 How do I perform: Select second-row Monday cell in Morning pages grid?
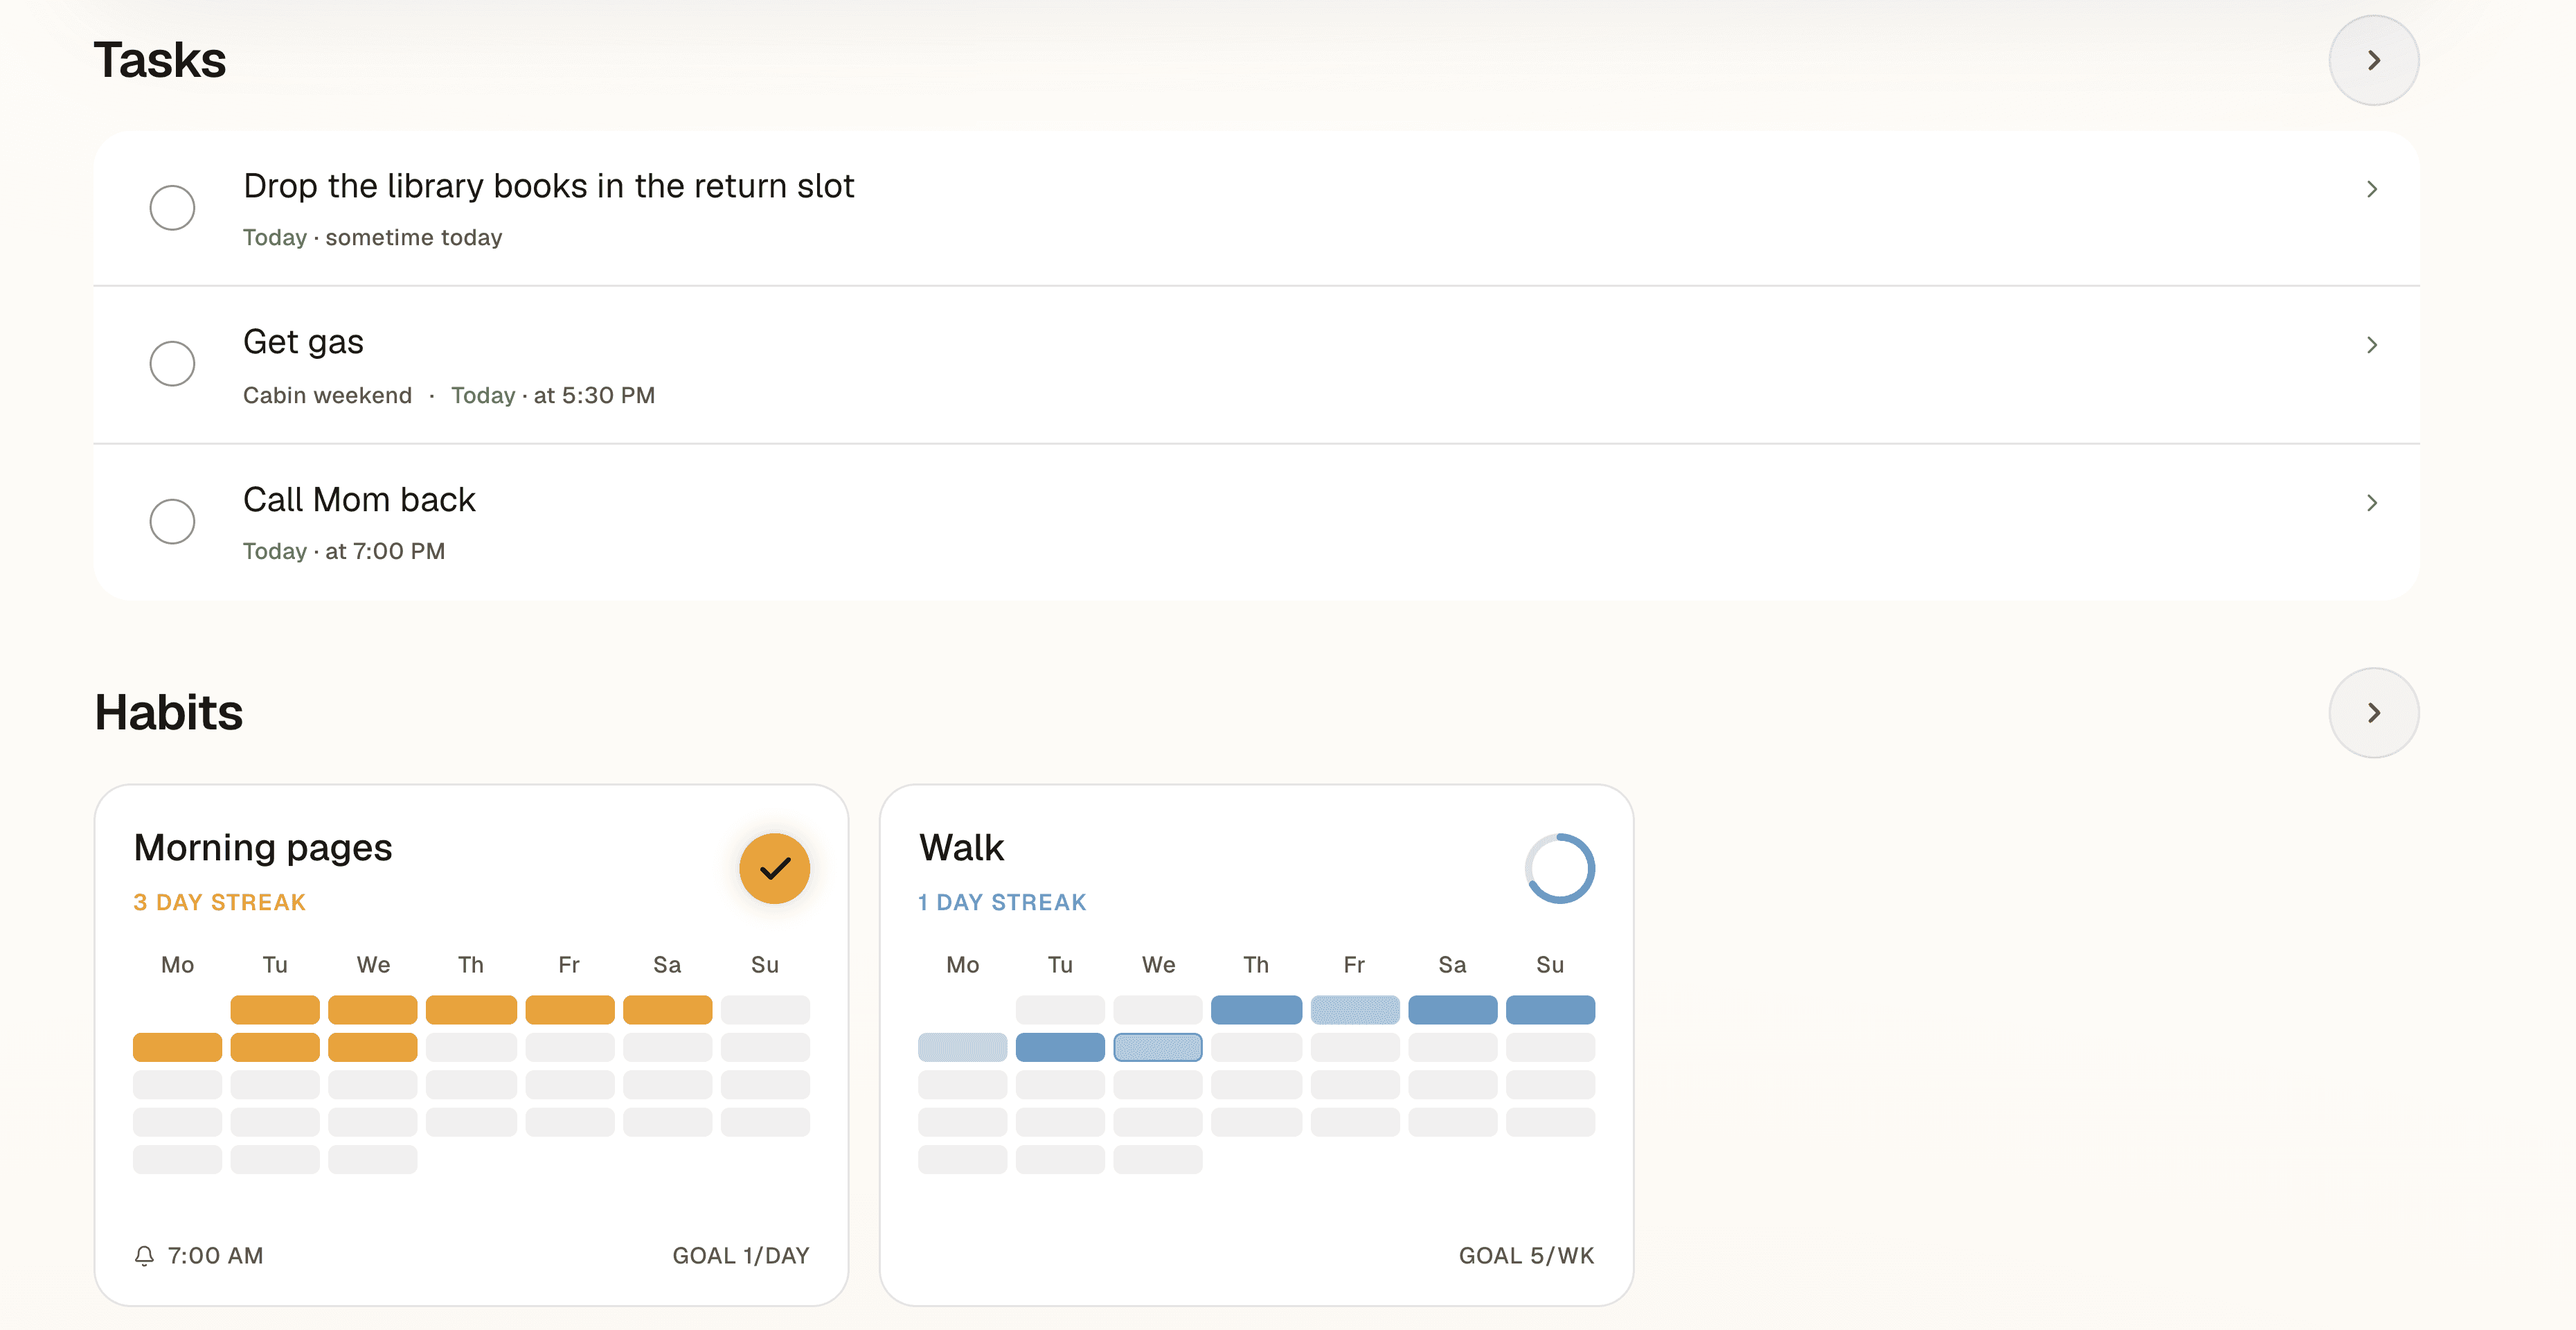click(x=177, y=1048)
